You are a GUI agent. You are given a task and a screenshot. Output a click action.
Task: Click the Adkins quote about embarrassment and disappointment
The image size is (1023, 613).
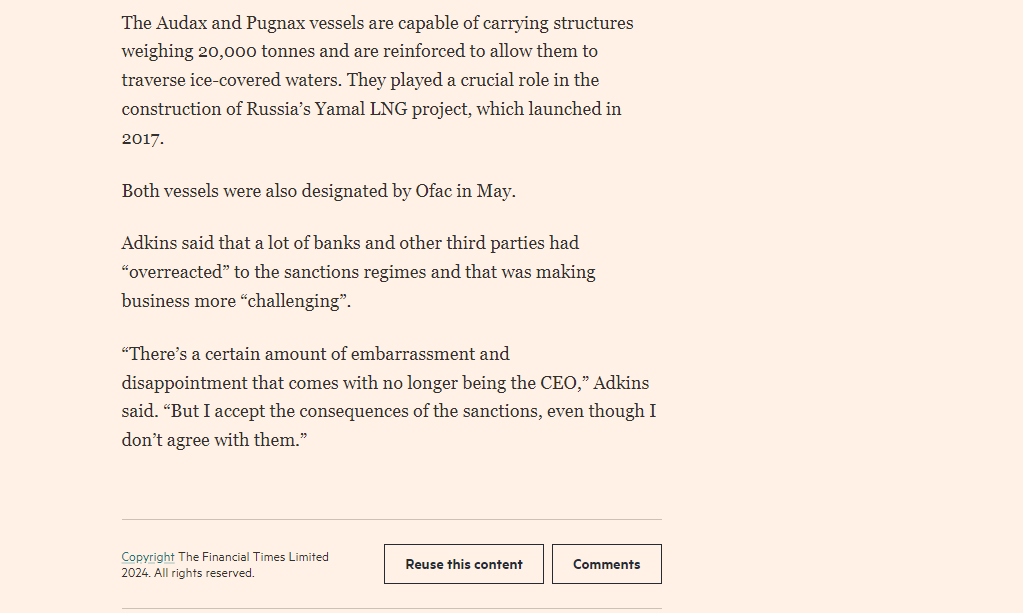[x=389, y=397]
